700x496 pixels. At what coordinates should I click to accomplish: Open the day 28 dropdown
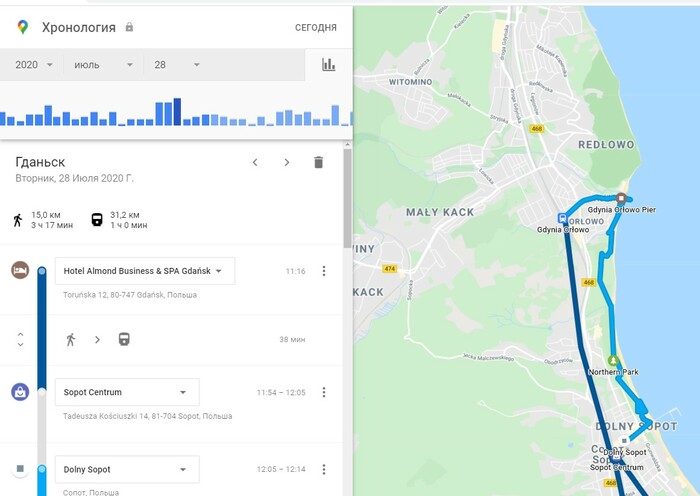(177, 65)
